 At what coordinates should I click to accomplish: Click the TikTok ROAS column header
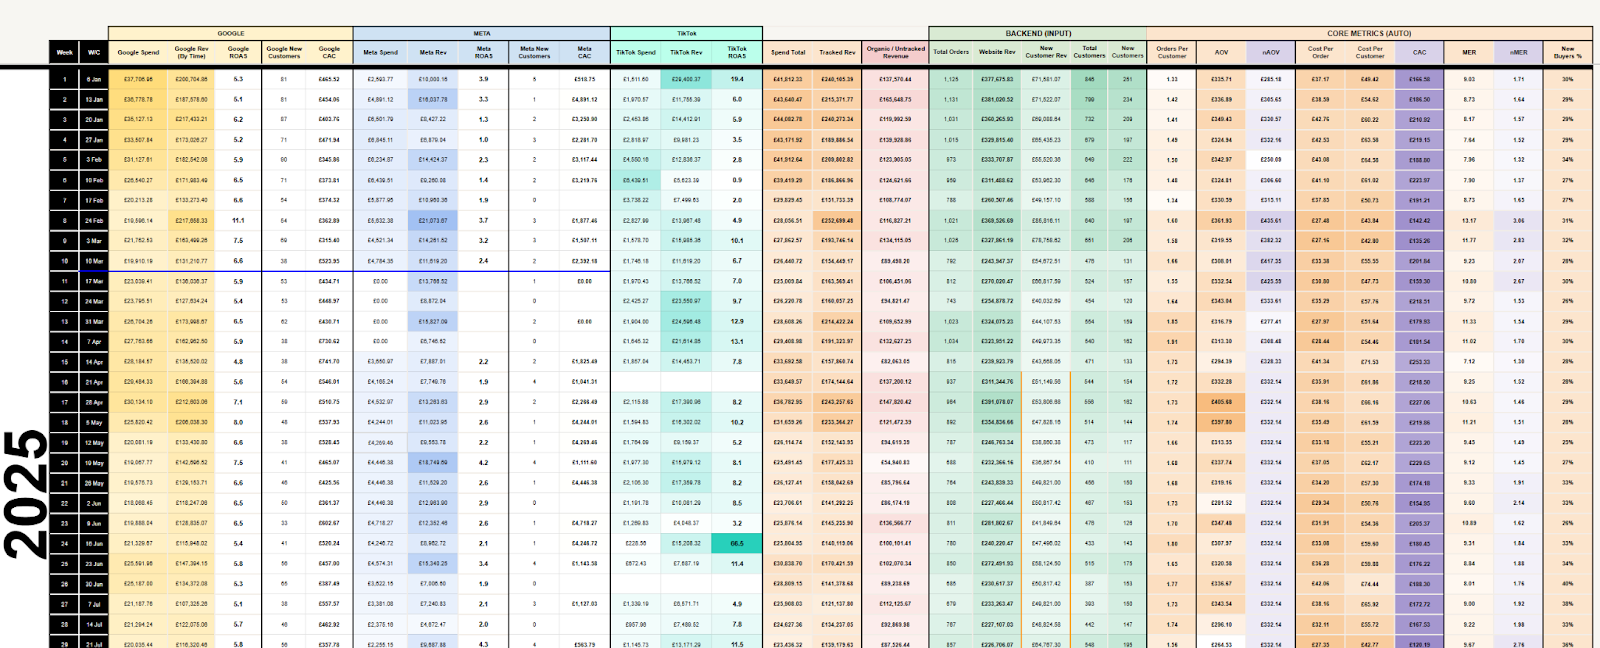(x=737, y=52)
